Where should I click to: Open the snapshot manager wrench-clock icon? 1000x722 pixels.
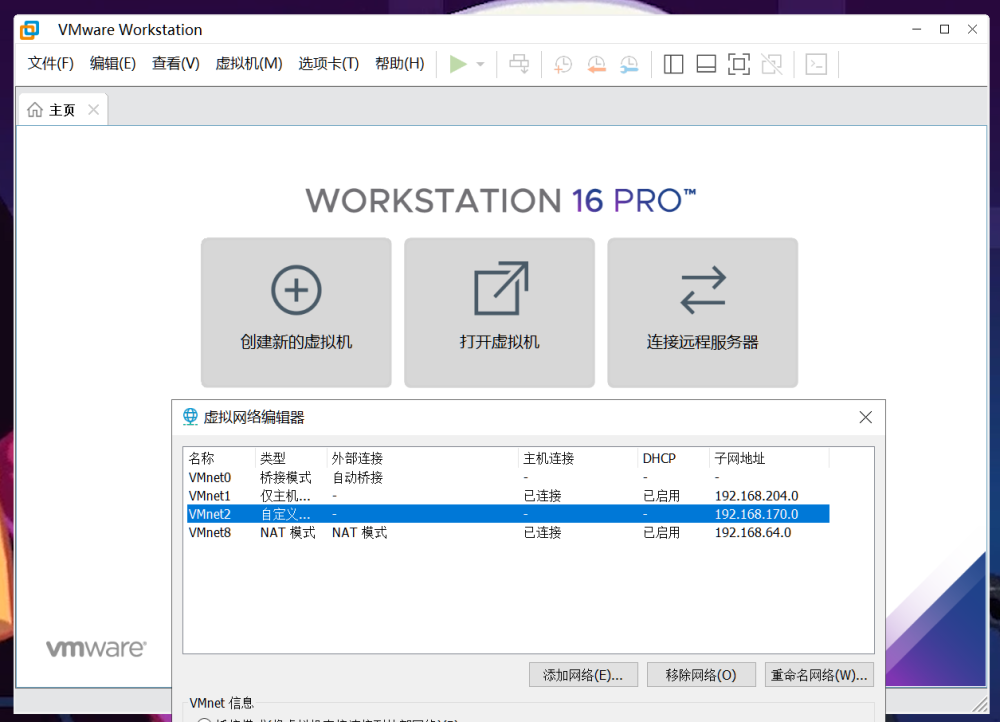click(x=629, y=64)
